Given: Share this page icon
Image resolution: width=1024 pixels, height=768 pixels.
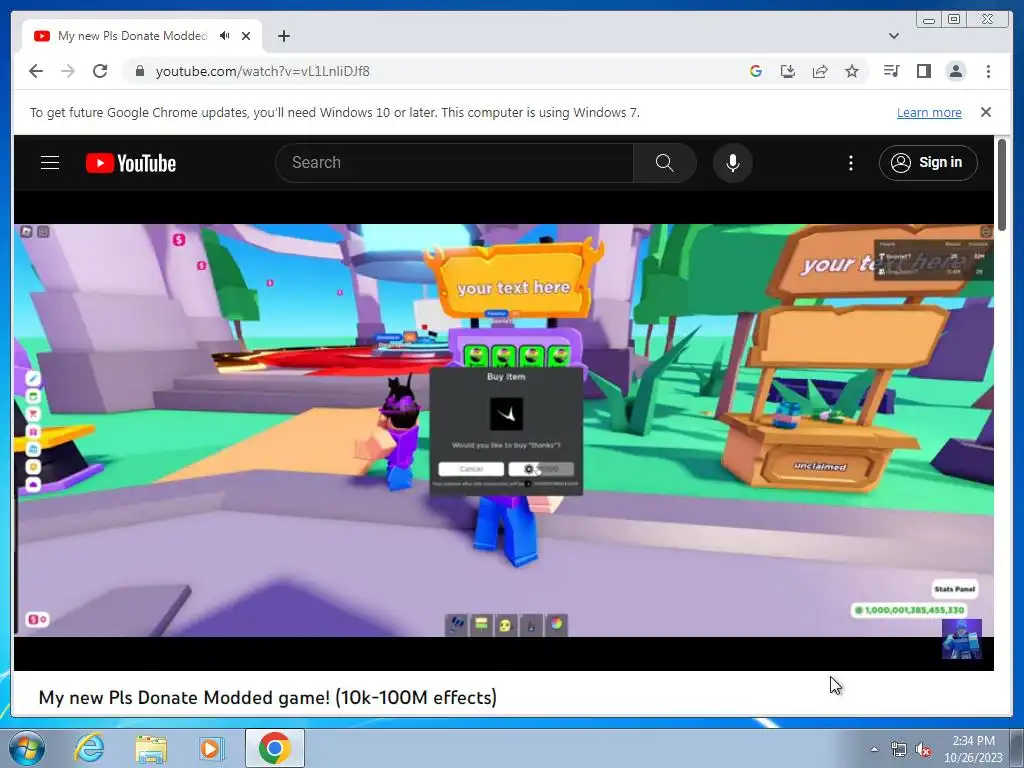Looking at the screenshot, I should pyautogui.click(x=820, y=71).
